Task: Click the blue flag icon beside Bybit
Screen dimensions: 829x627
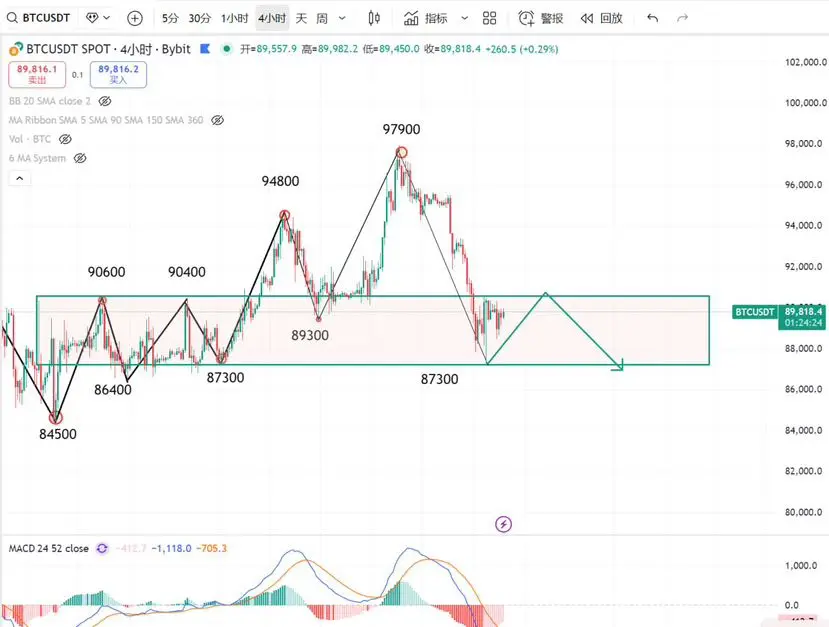Action: [206, 49]
